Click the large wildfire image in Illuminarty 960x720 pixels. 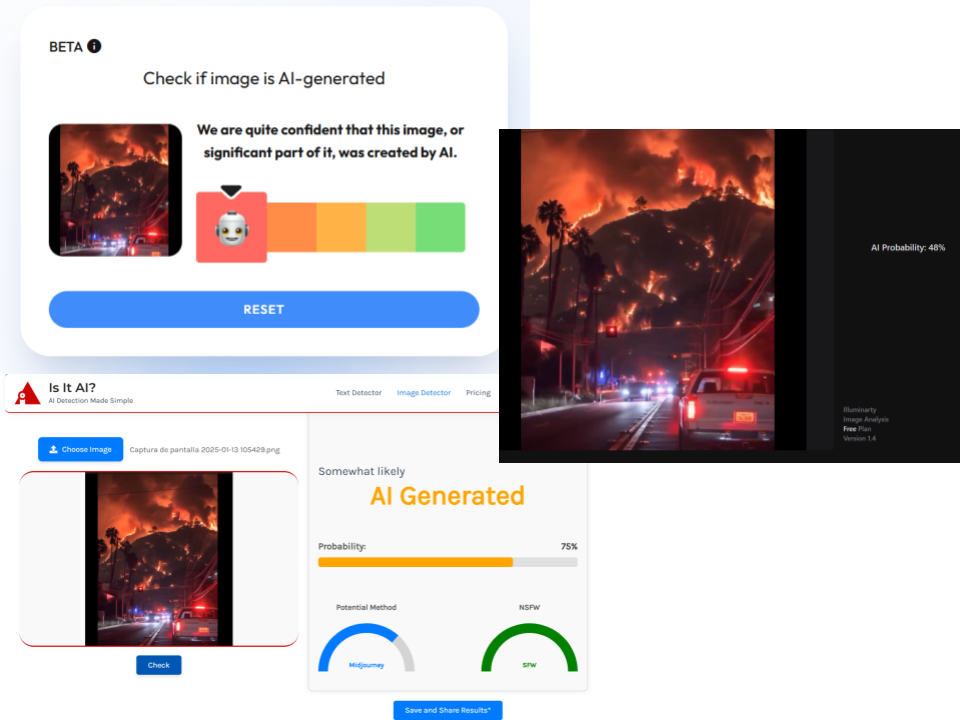648,290
